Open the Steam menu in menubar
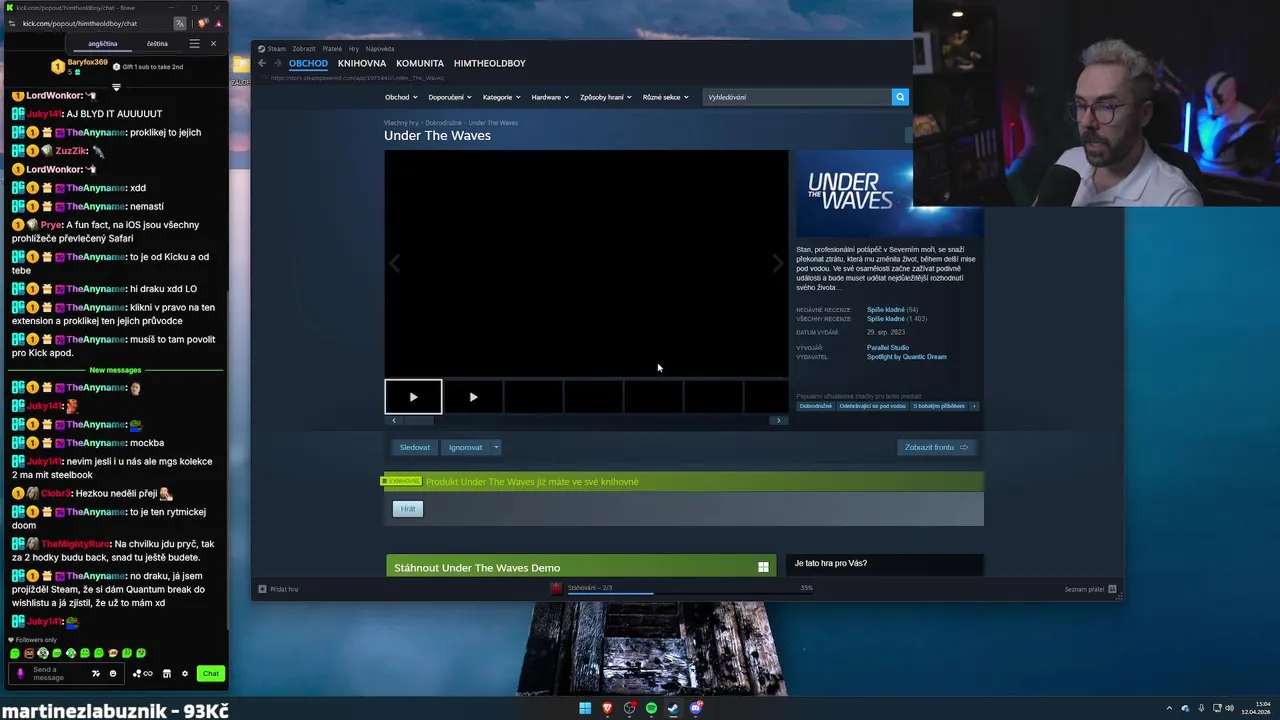Image resolution: width=1280 pixels, height=720 pixels. (276, 48)
